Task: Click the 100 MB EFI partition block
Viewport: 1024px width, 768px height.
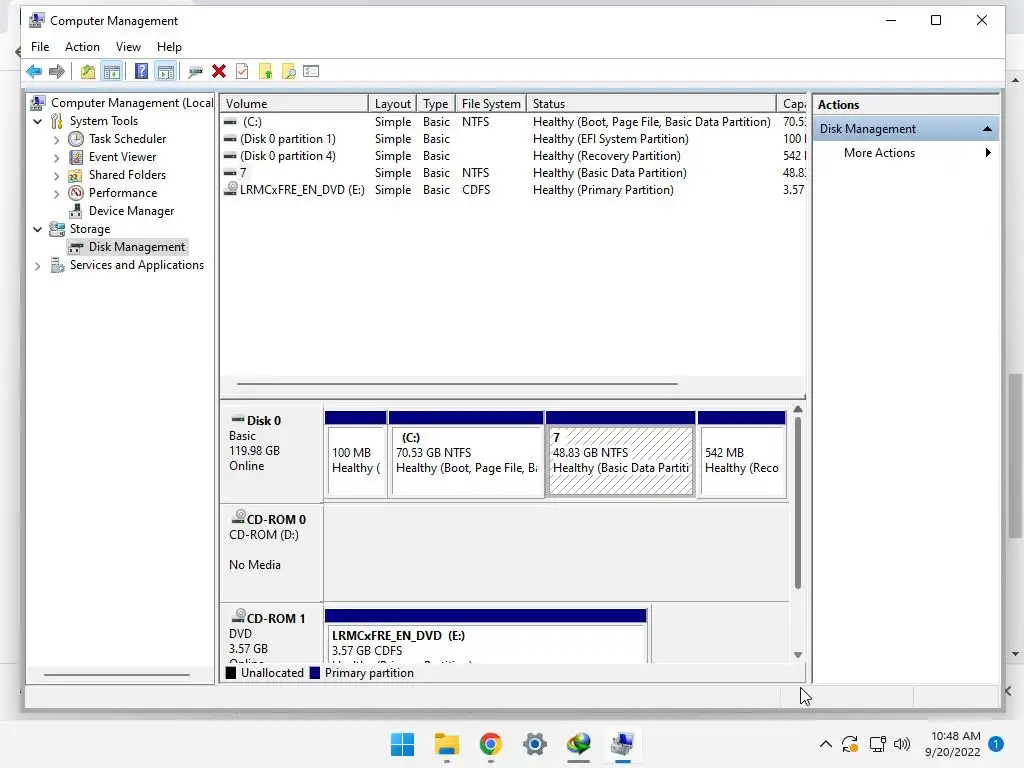Action: pyautogui.click(x=355, y=461)
